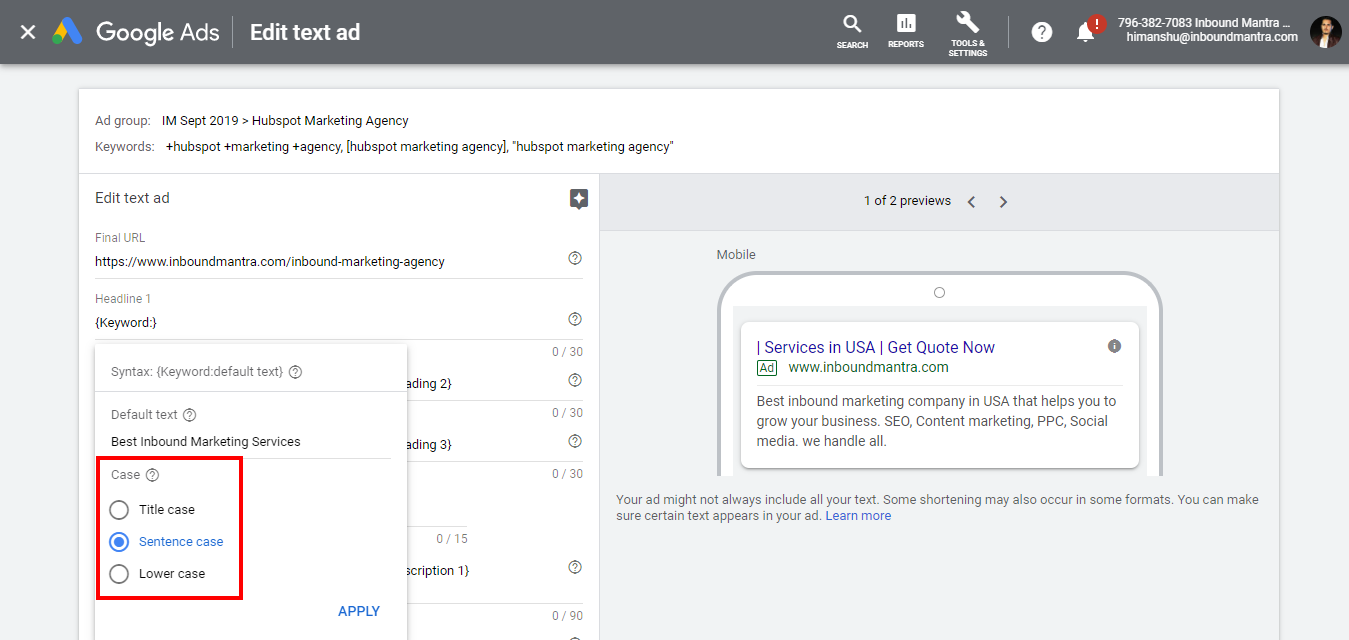
Task: Click the account email himanshu@inboundmantra.com
Action: pos(1212,37)
